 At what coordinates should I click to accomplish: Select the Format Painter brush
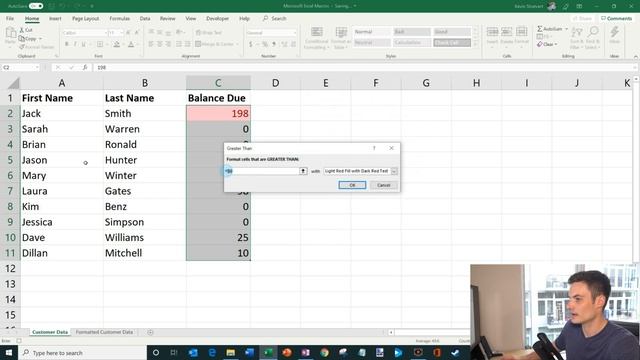pos(22,47)
